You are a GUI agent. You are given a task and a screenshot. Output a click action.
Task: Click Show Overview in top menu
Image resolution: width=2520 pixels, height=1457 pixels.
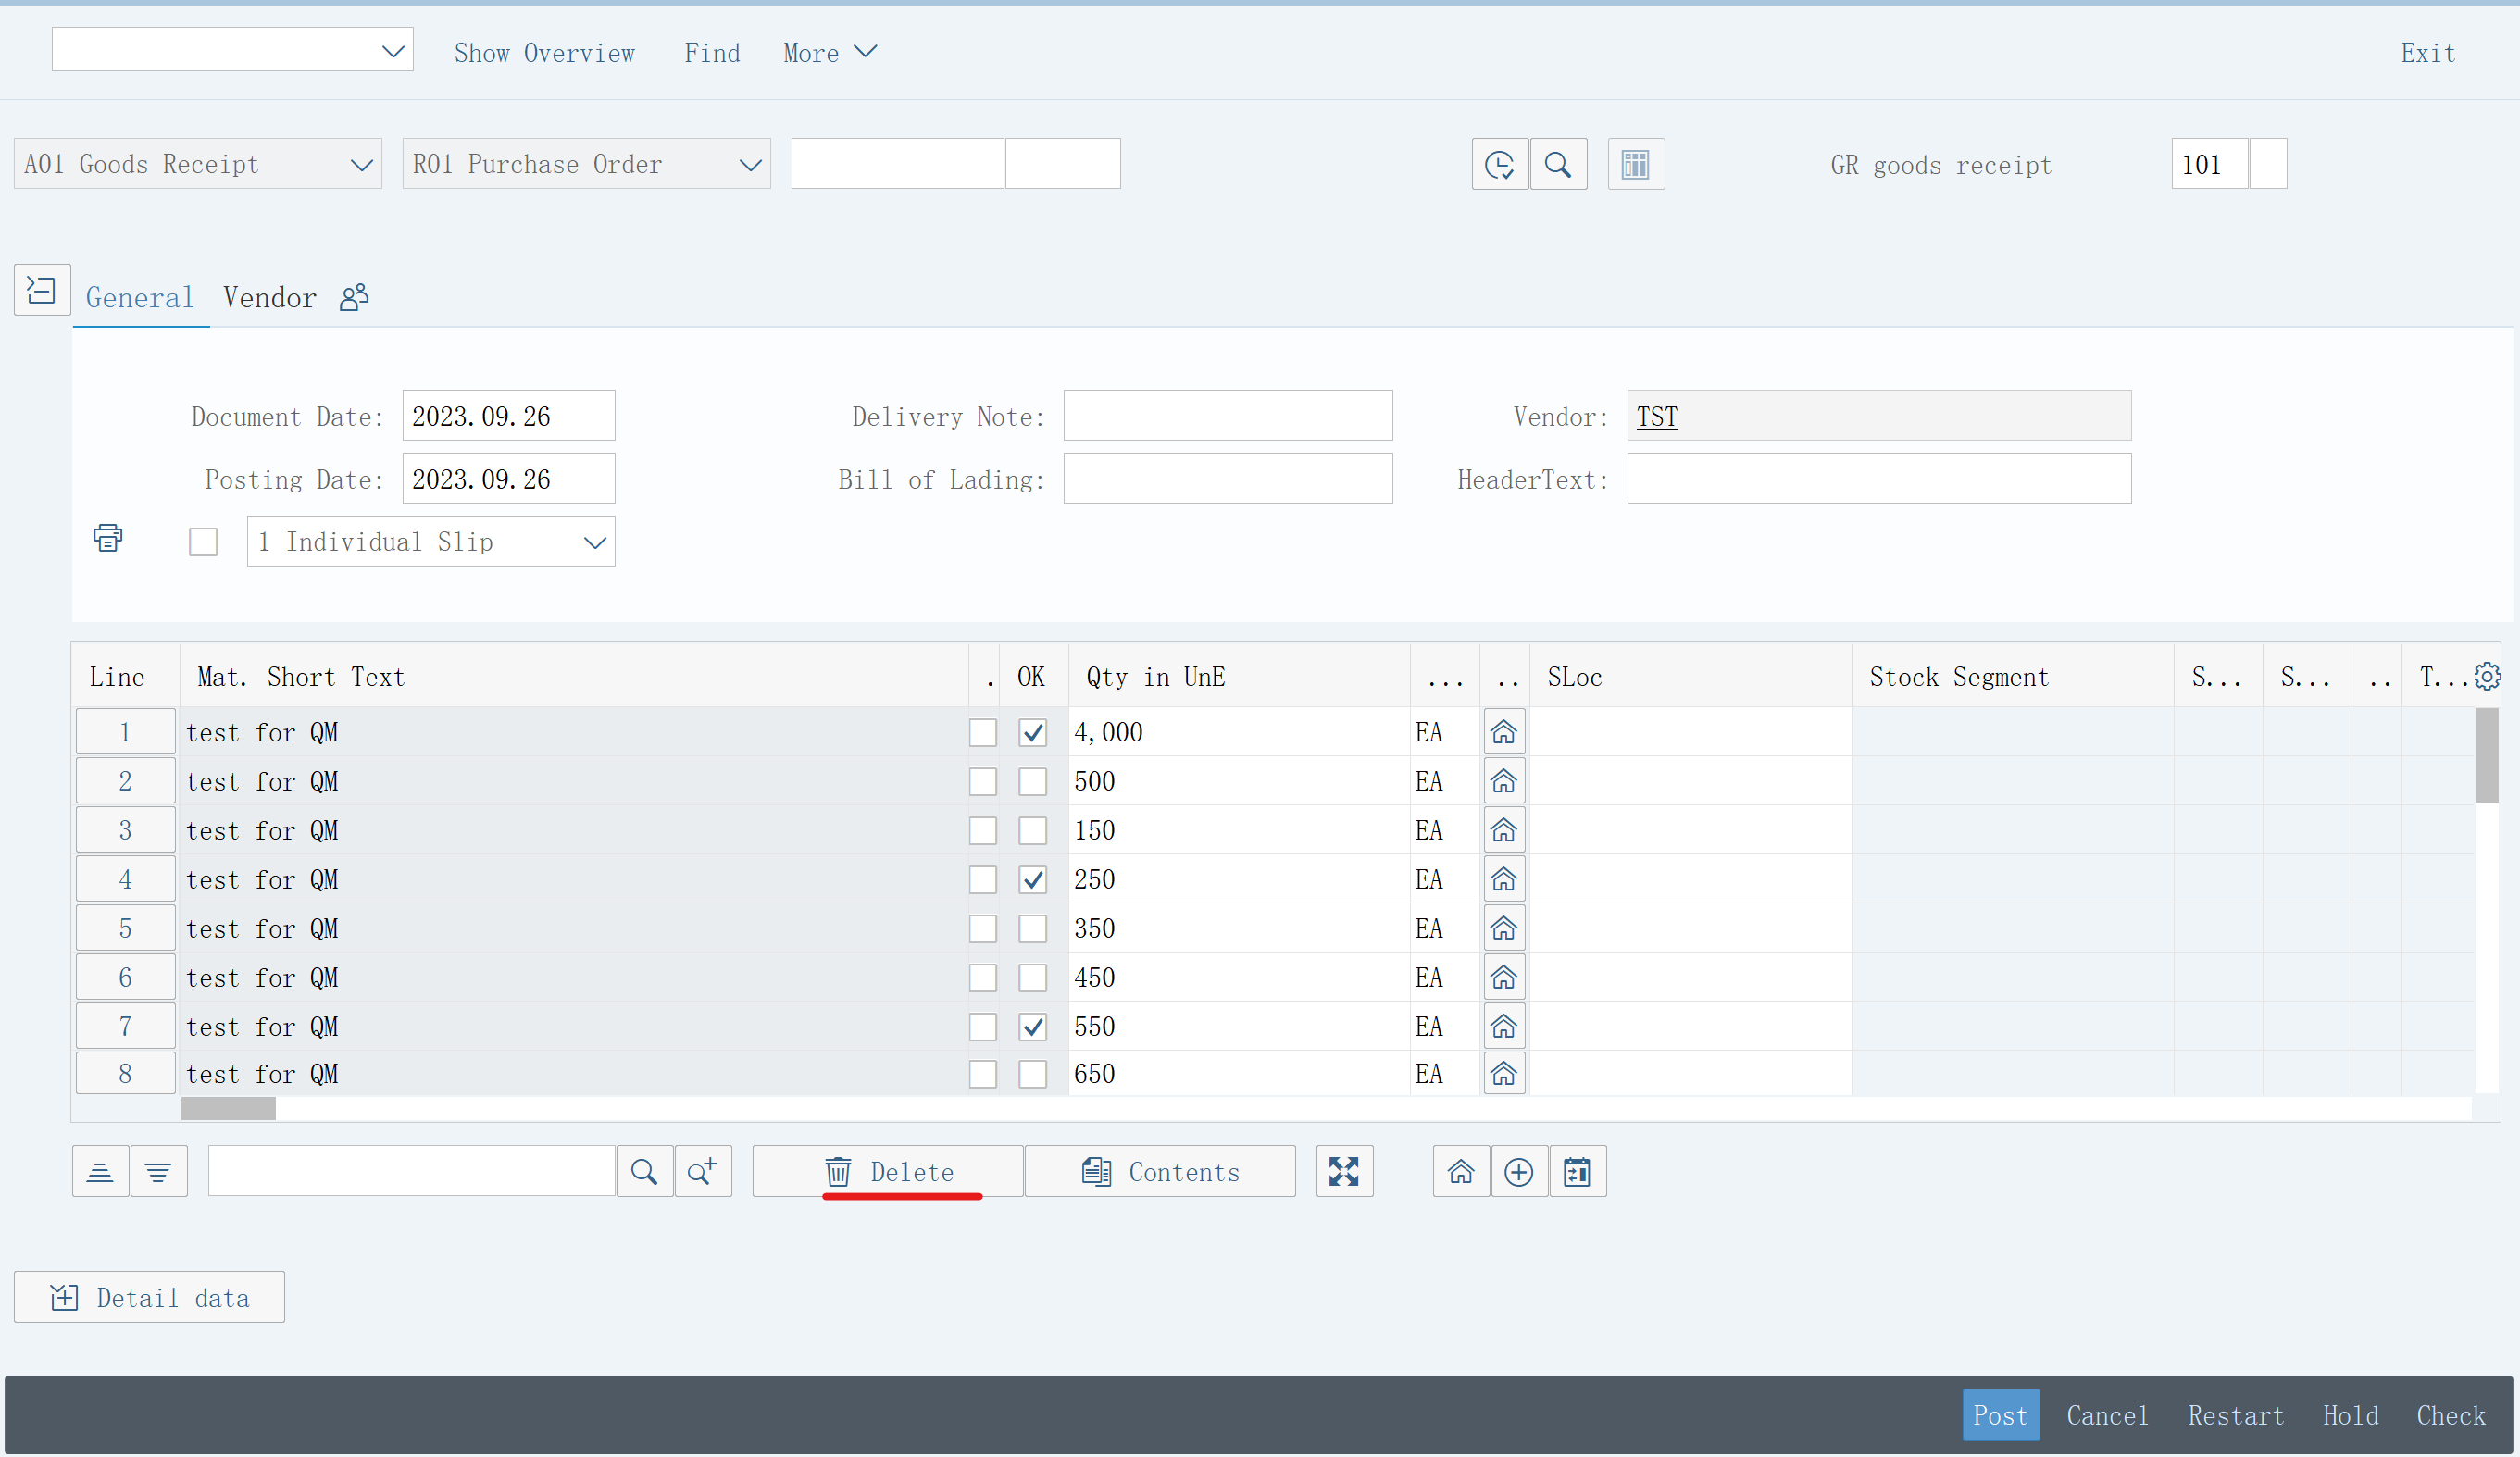click(545, 53)
